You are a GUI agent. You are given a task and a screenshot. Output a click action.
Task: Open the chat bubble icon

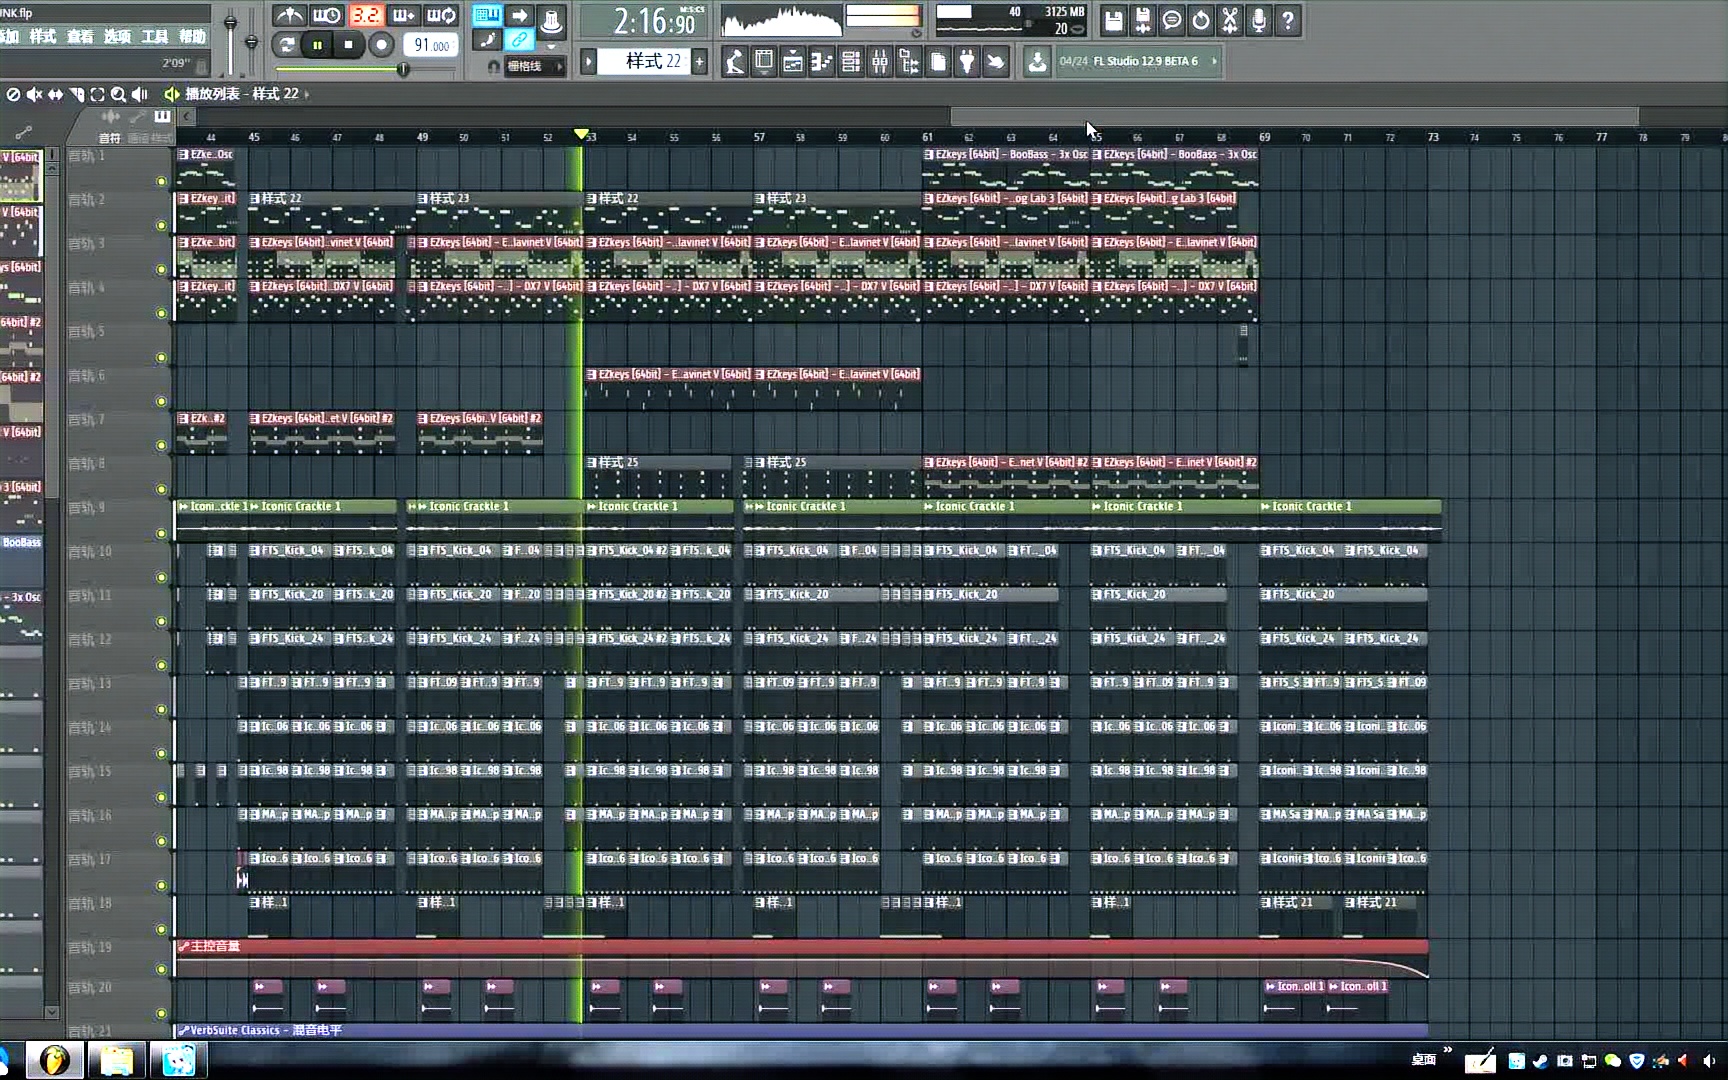tap(1171, 19)
